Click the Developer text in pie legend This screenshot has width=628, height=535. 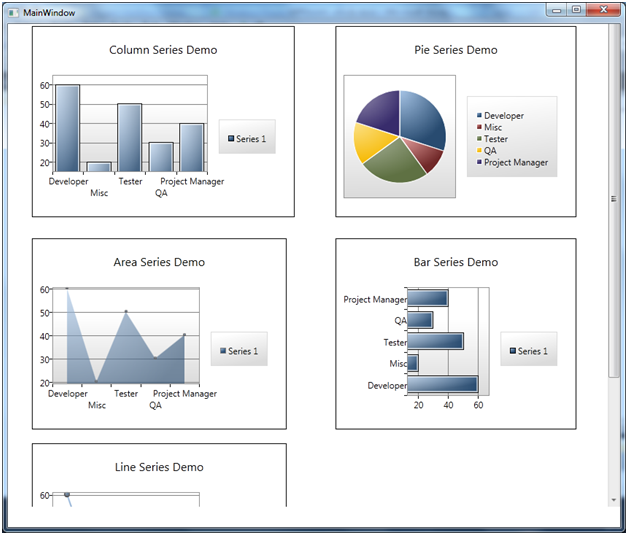504,115
